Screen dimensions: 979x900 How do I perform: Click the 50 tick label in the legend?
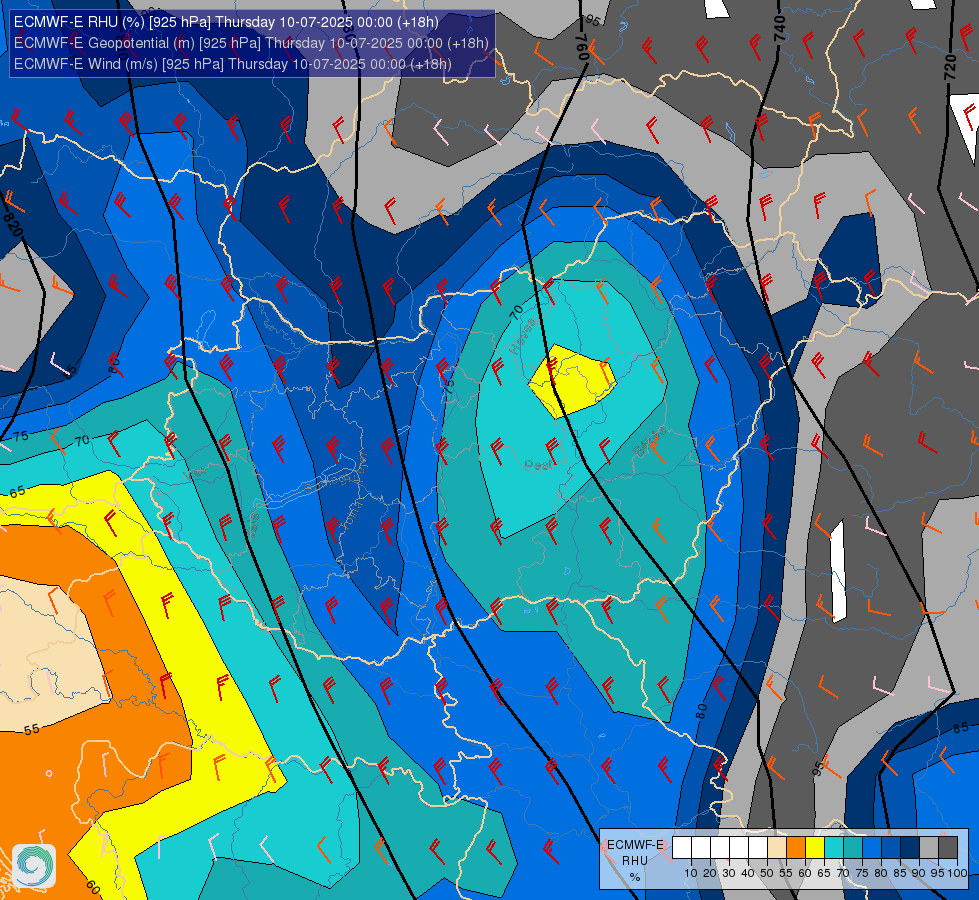tap(767, 873)
